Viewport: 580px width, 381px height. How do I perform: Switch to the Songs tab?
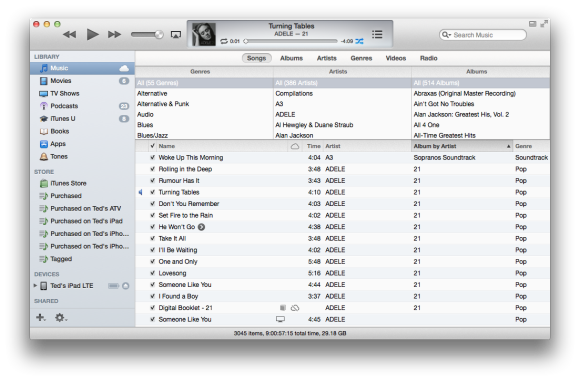256,58
